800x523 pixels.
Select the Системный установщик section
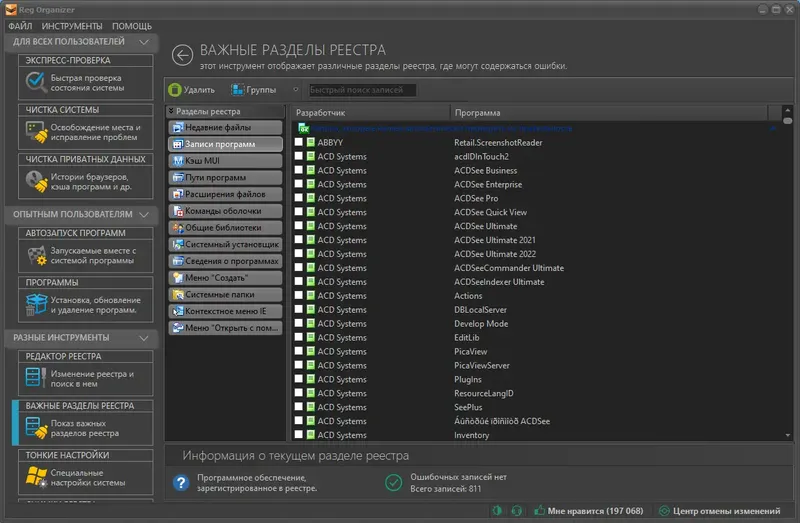(225, 244)
